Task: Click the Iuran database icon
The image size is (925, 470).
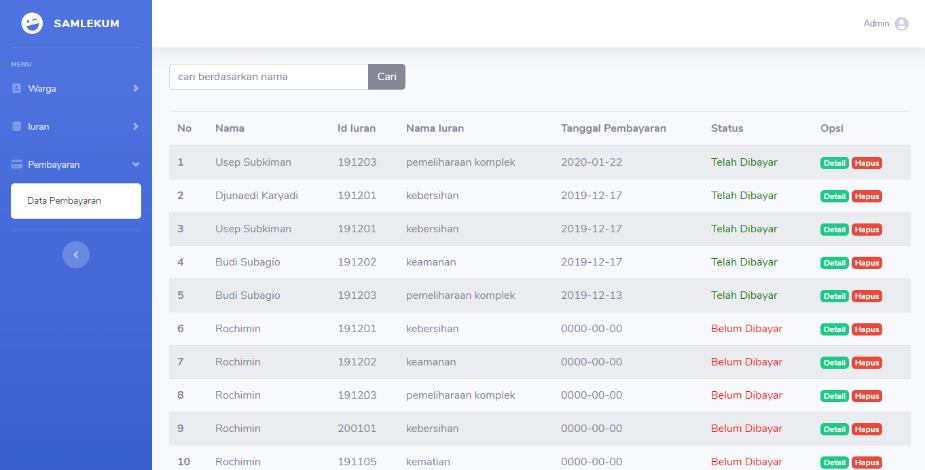Action: click(x=17, y=126)
